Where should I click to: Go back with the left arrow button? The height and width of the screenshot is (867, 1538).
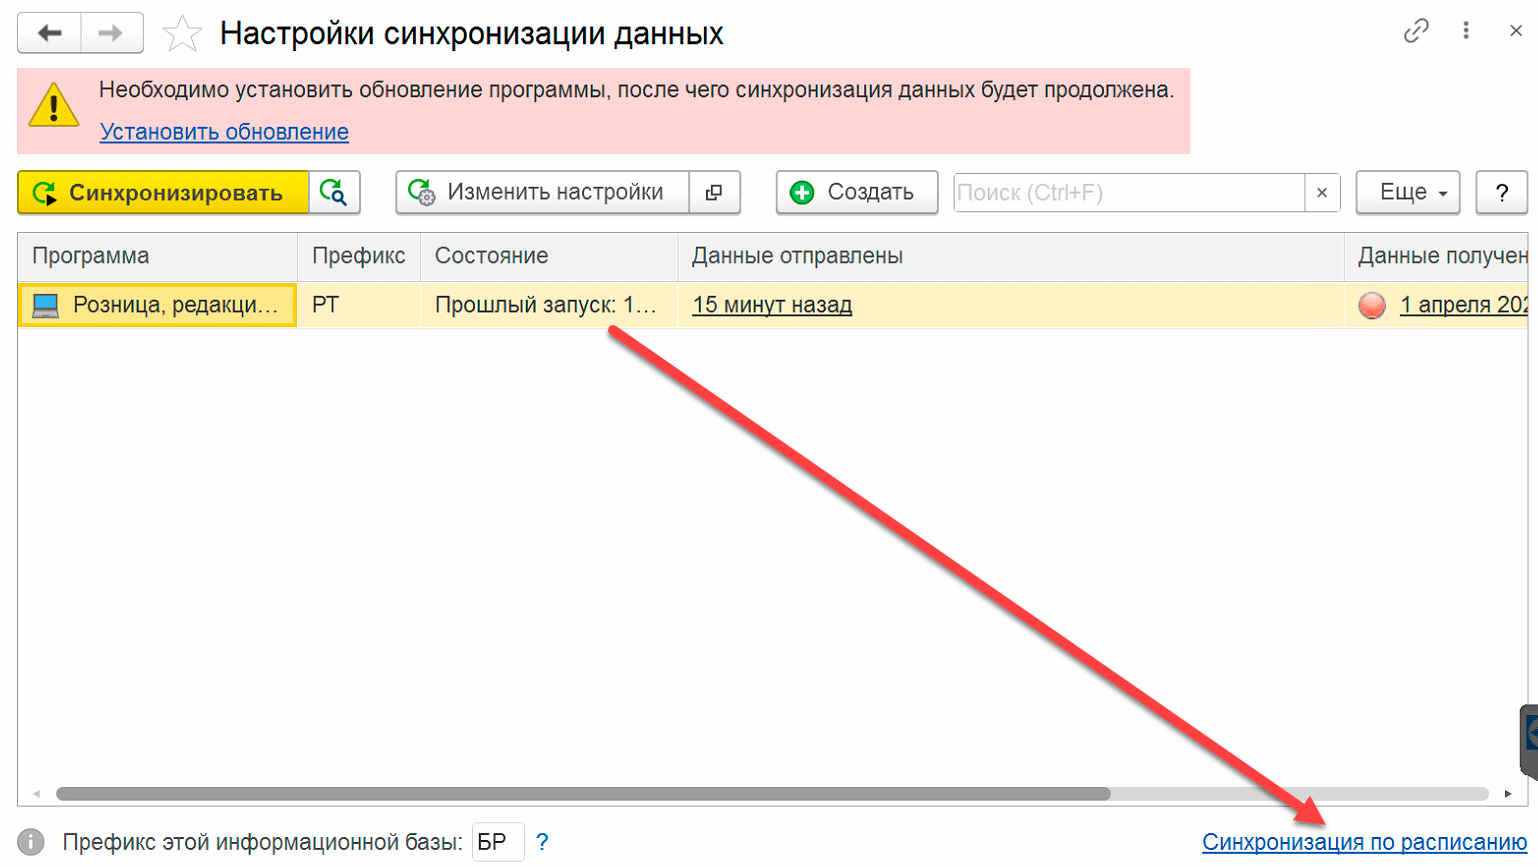pos(49,33)
